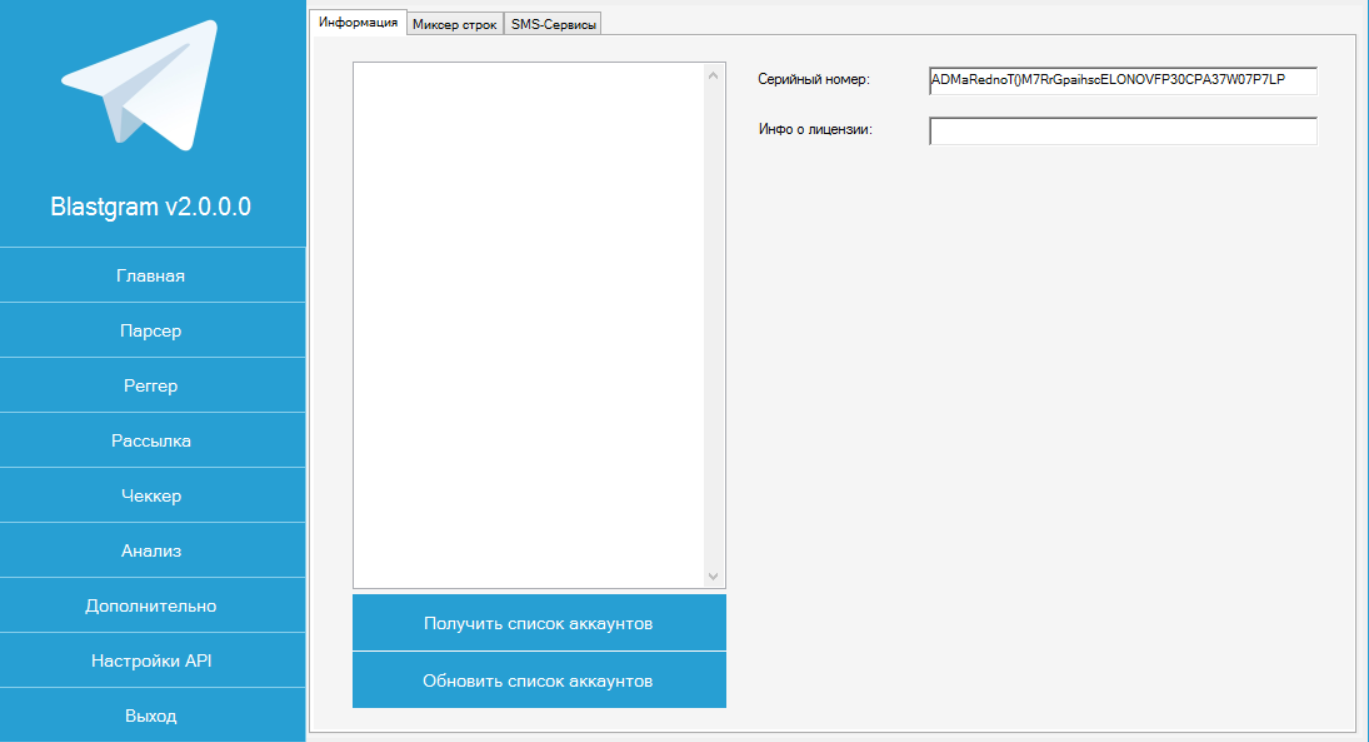This screenshot has width=1369, height=742.
Task: Select the Чеккер sidebar item
Action: point(151,496)
